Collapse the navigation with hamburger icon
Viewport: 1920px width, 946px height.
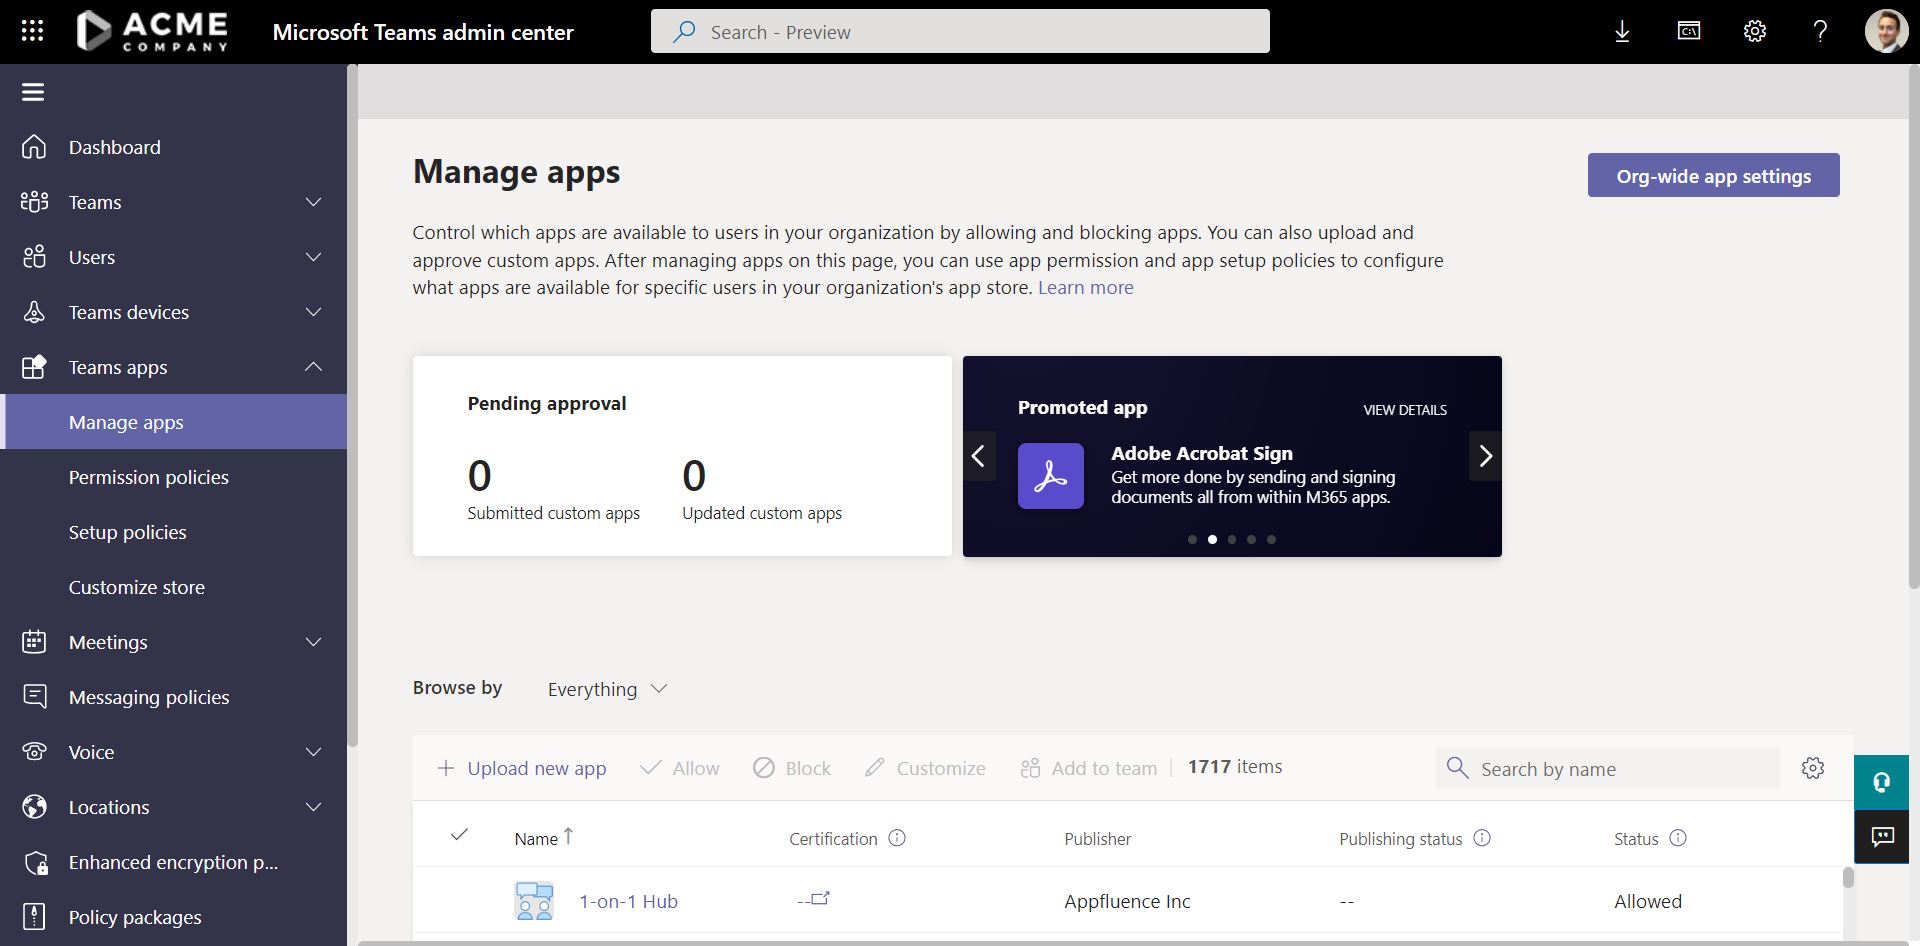click(33, 92)
